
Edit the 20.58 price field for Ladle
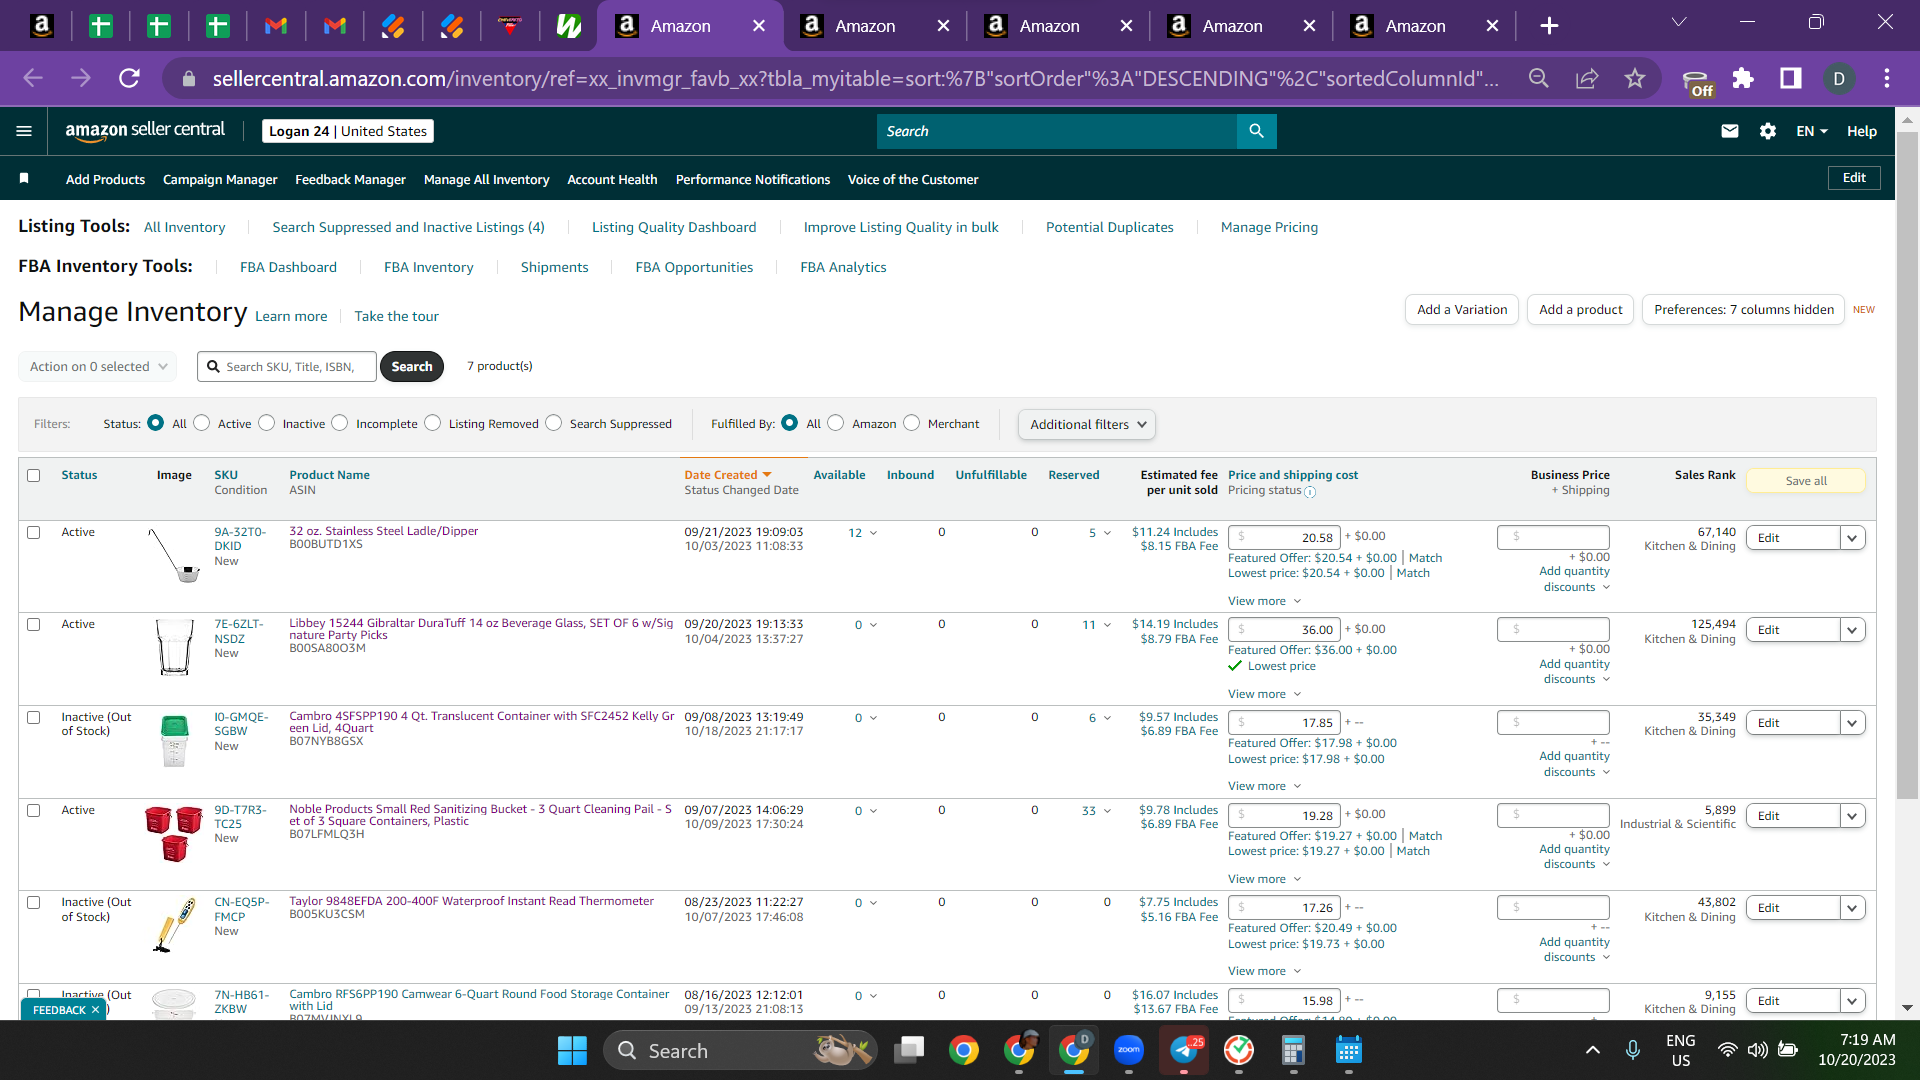pos(1284,537)
